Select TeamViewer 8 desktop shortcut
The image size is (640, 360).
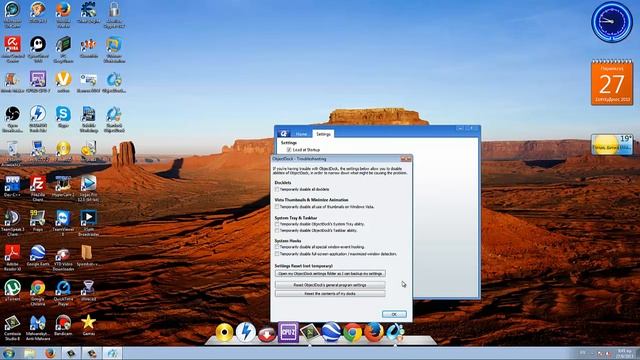(x=63, y=223)
